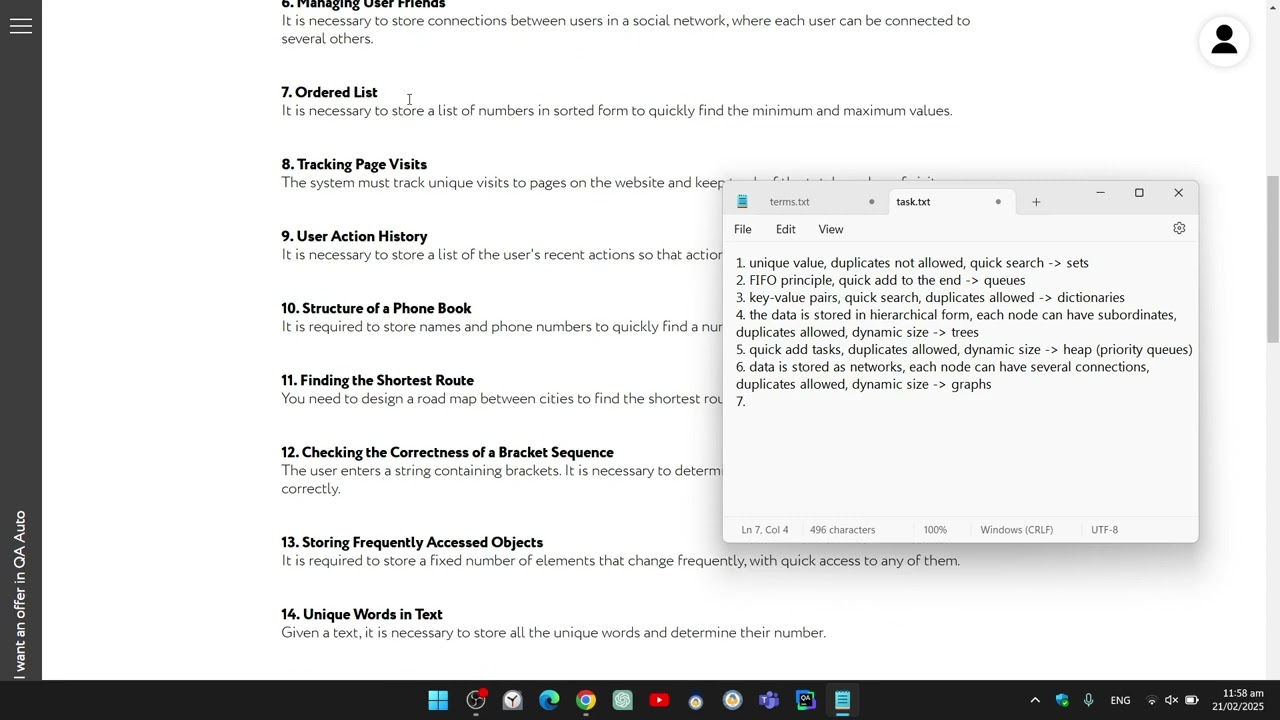The height and width of the screenshot is (720, 1280).
Task: Click the heading '7. Ordered List'
Action: point(329,92)
